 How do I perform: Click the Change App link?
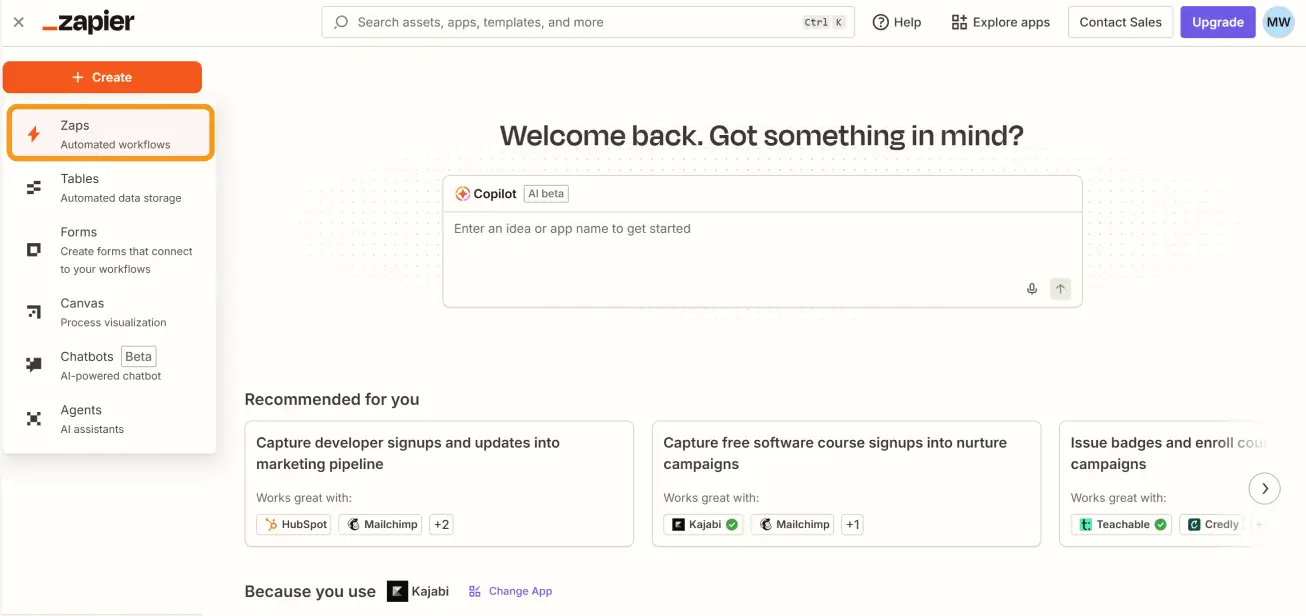click(x=511, y=591)
